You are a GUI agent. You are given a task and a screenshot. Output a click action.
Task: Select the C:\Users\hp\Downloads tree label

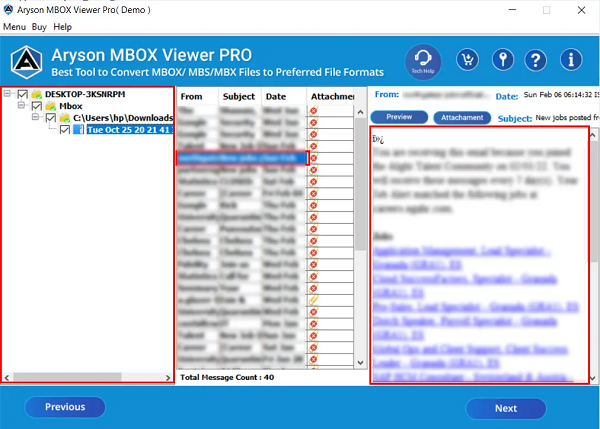tap(123, 118)
